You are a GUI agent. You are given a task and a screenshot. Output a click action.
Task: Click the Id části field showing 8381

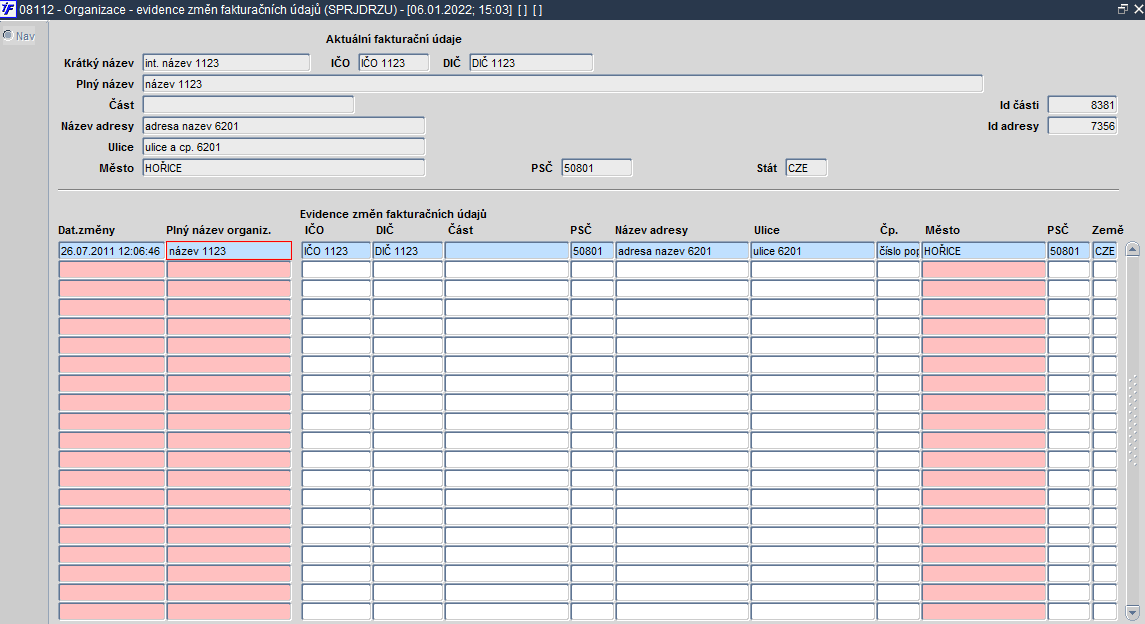[1082, 105]
